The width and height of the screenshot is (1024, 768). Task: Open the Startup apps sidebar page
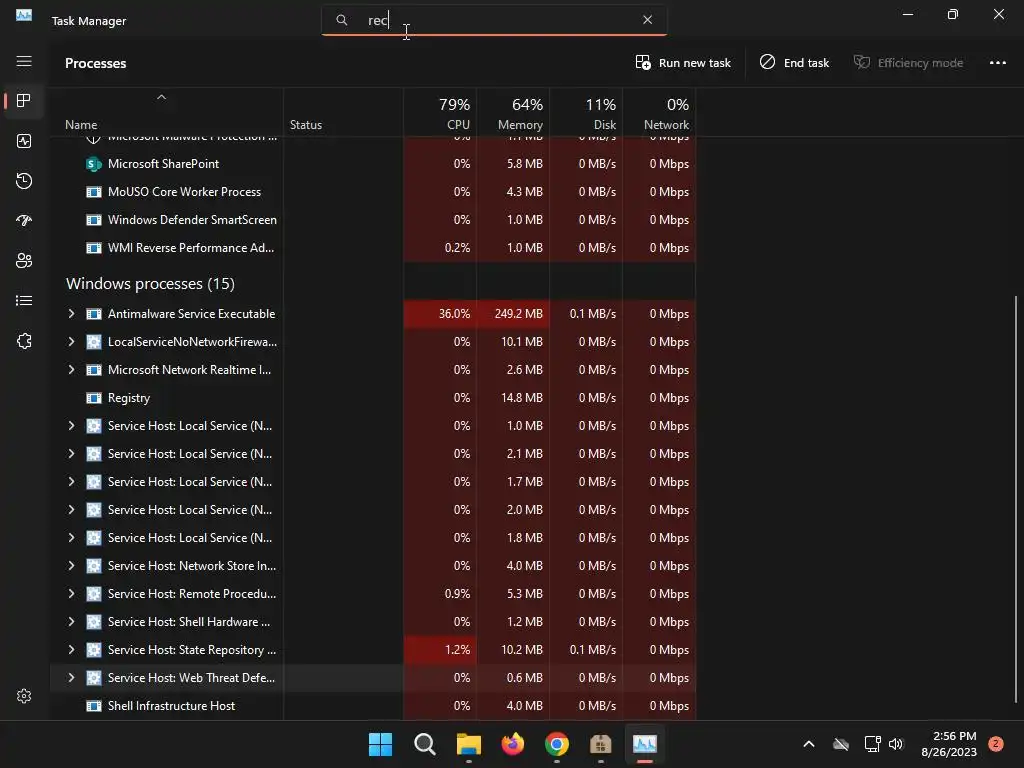(24, 221)
